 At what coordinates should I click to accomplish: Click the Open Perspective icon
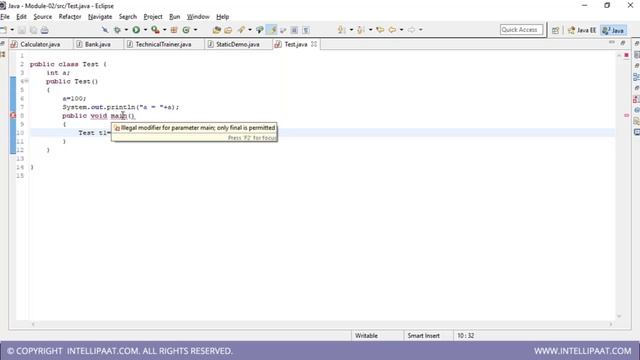(x=556, y=30)
